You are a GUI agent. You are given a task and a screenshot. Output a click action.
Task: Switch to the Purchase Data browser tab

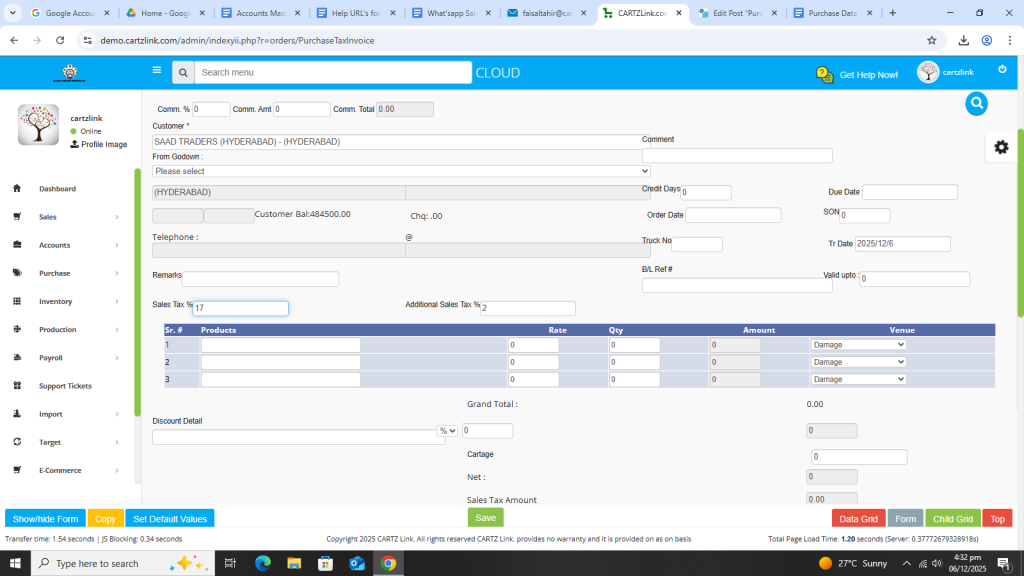click(831, 13)
